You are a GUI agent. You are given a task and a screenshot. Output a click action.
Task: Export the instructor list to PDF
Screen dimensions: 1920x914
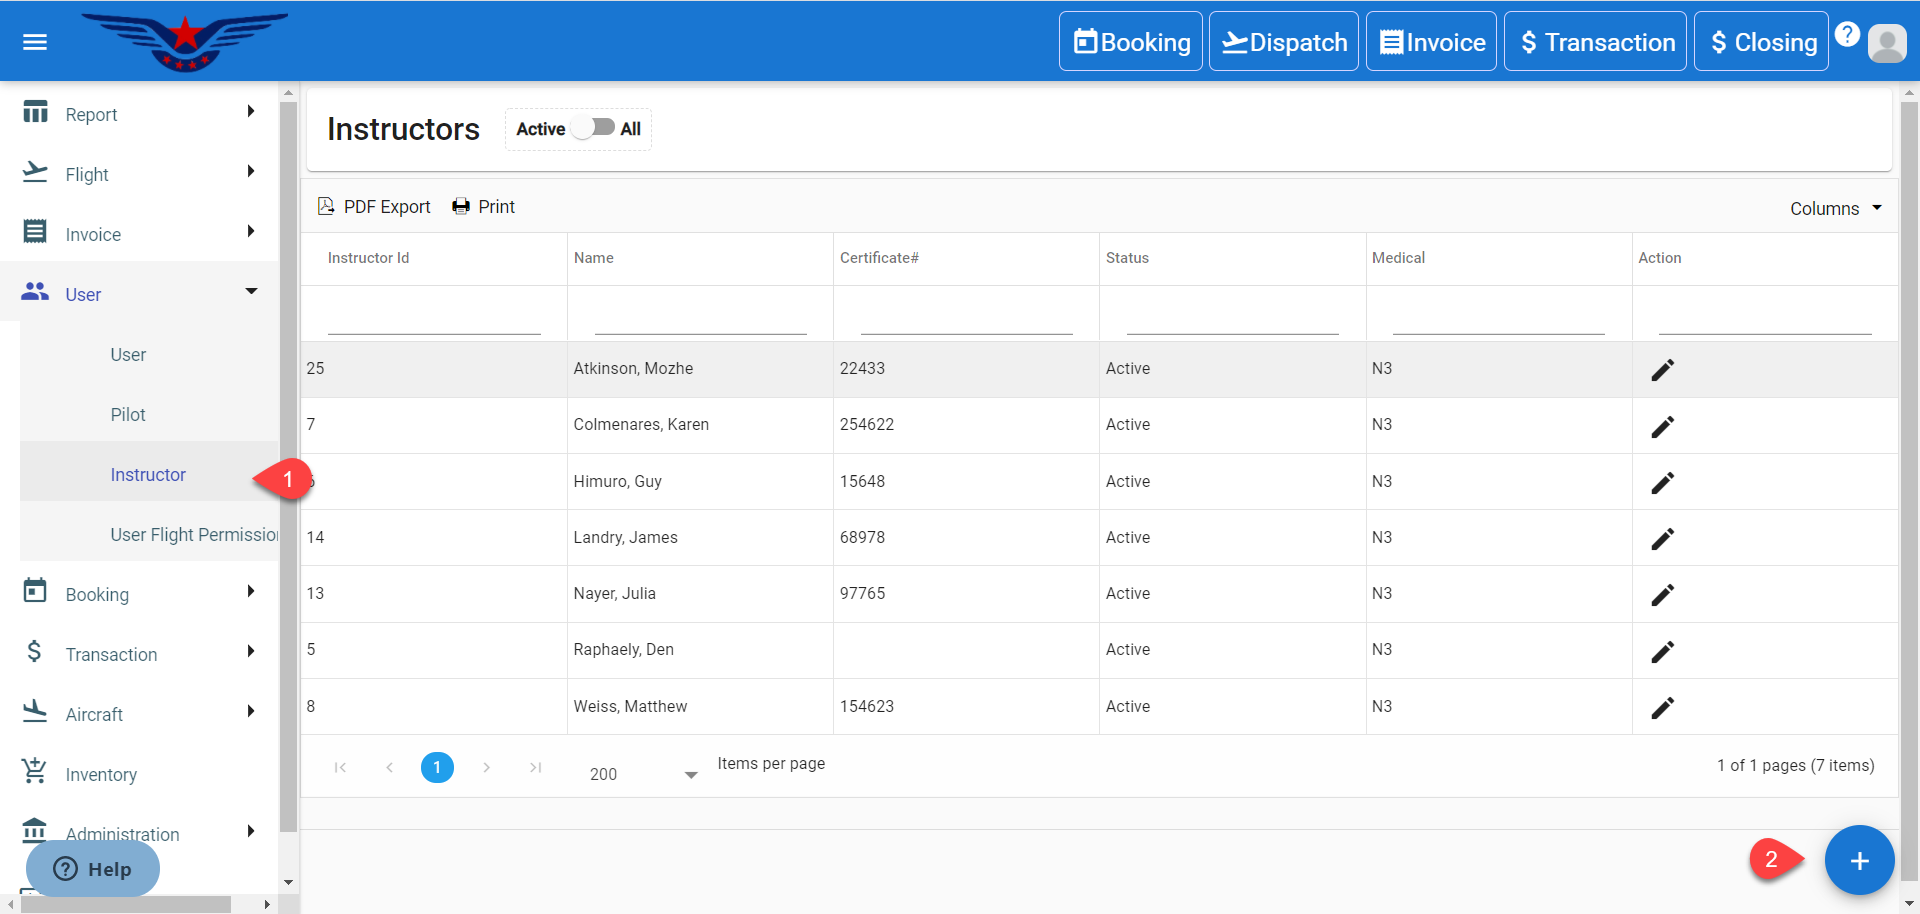coord(374,207)
